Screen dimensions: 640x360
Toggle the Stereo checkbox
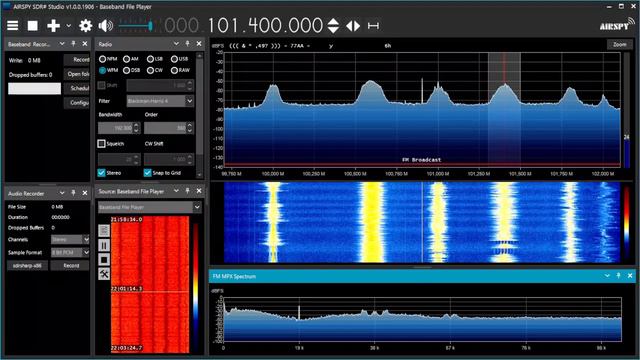102,173
